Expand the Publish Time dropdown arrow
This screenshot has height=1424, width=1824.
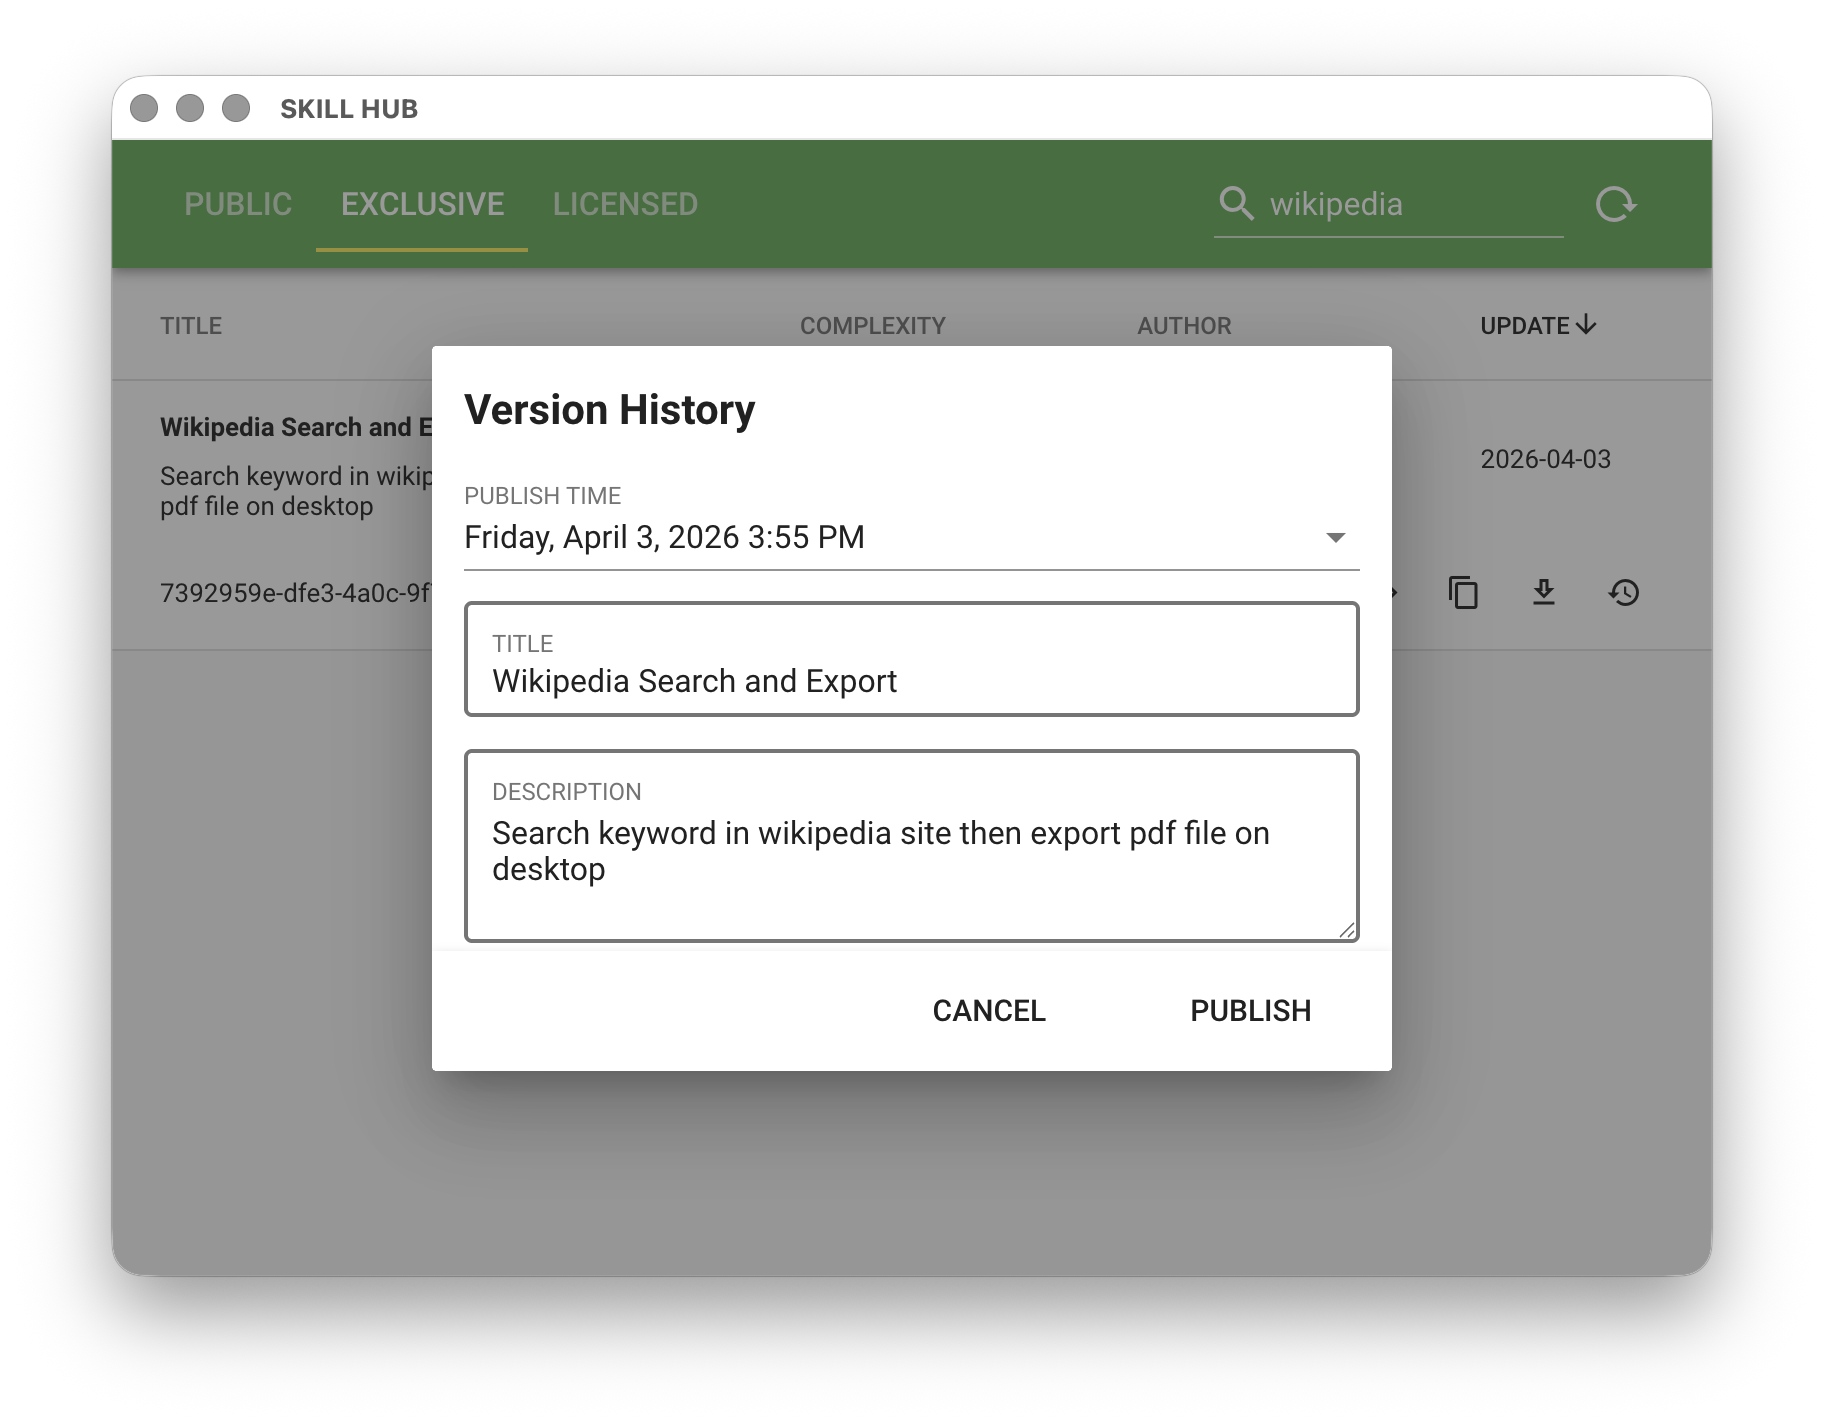[x=1335, y=538]
